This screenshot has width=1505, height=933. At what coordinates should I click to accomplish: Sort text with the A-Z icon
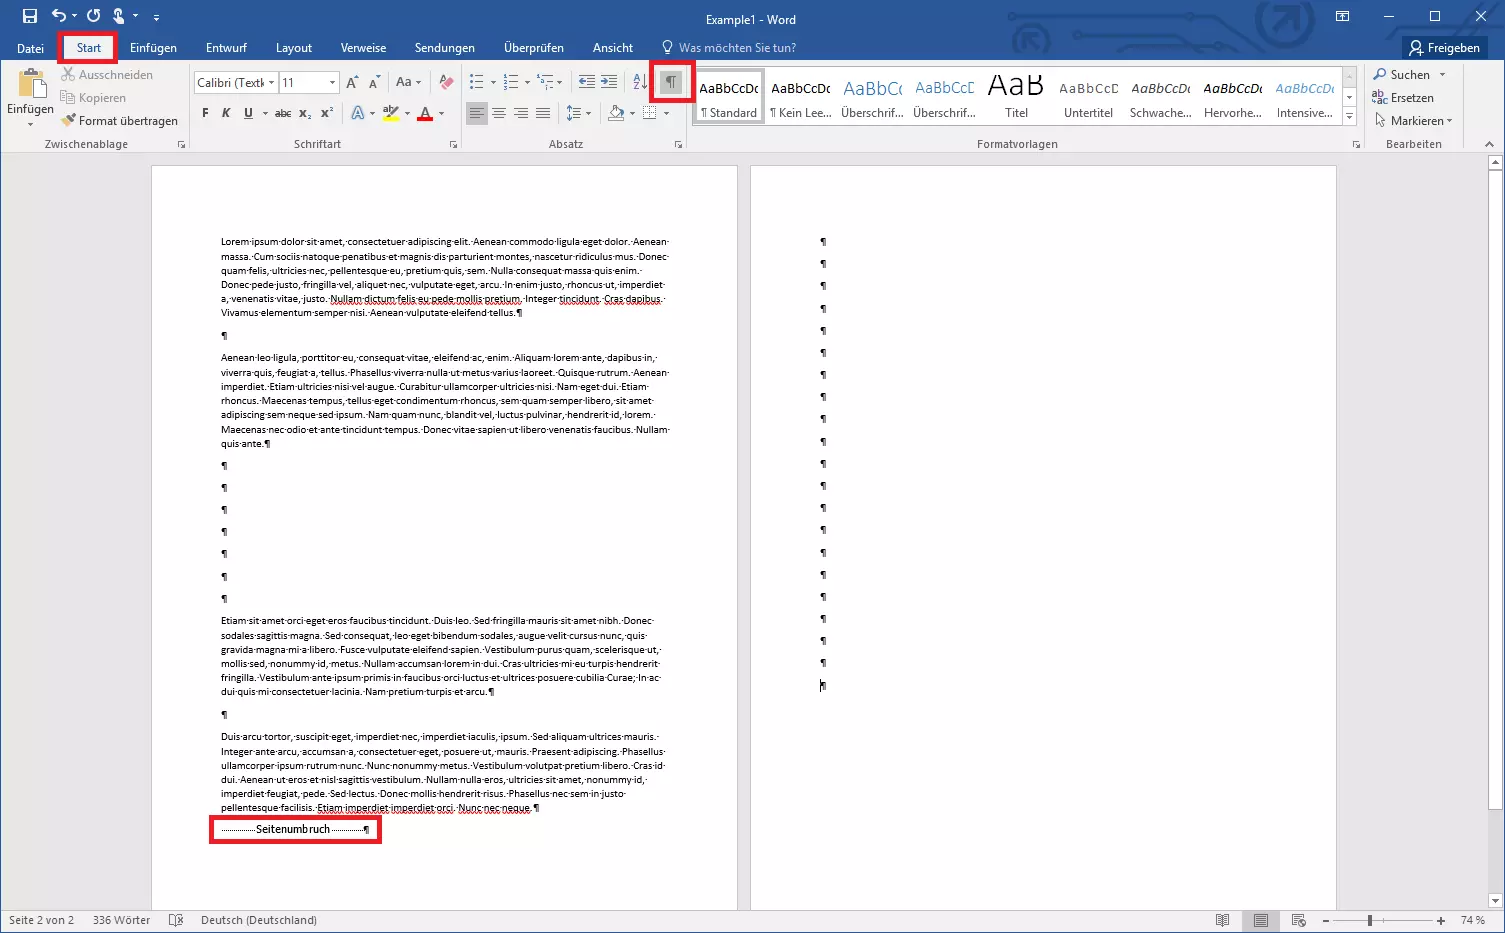(x=640, y=82)
